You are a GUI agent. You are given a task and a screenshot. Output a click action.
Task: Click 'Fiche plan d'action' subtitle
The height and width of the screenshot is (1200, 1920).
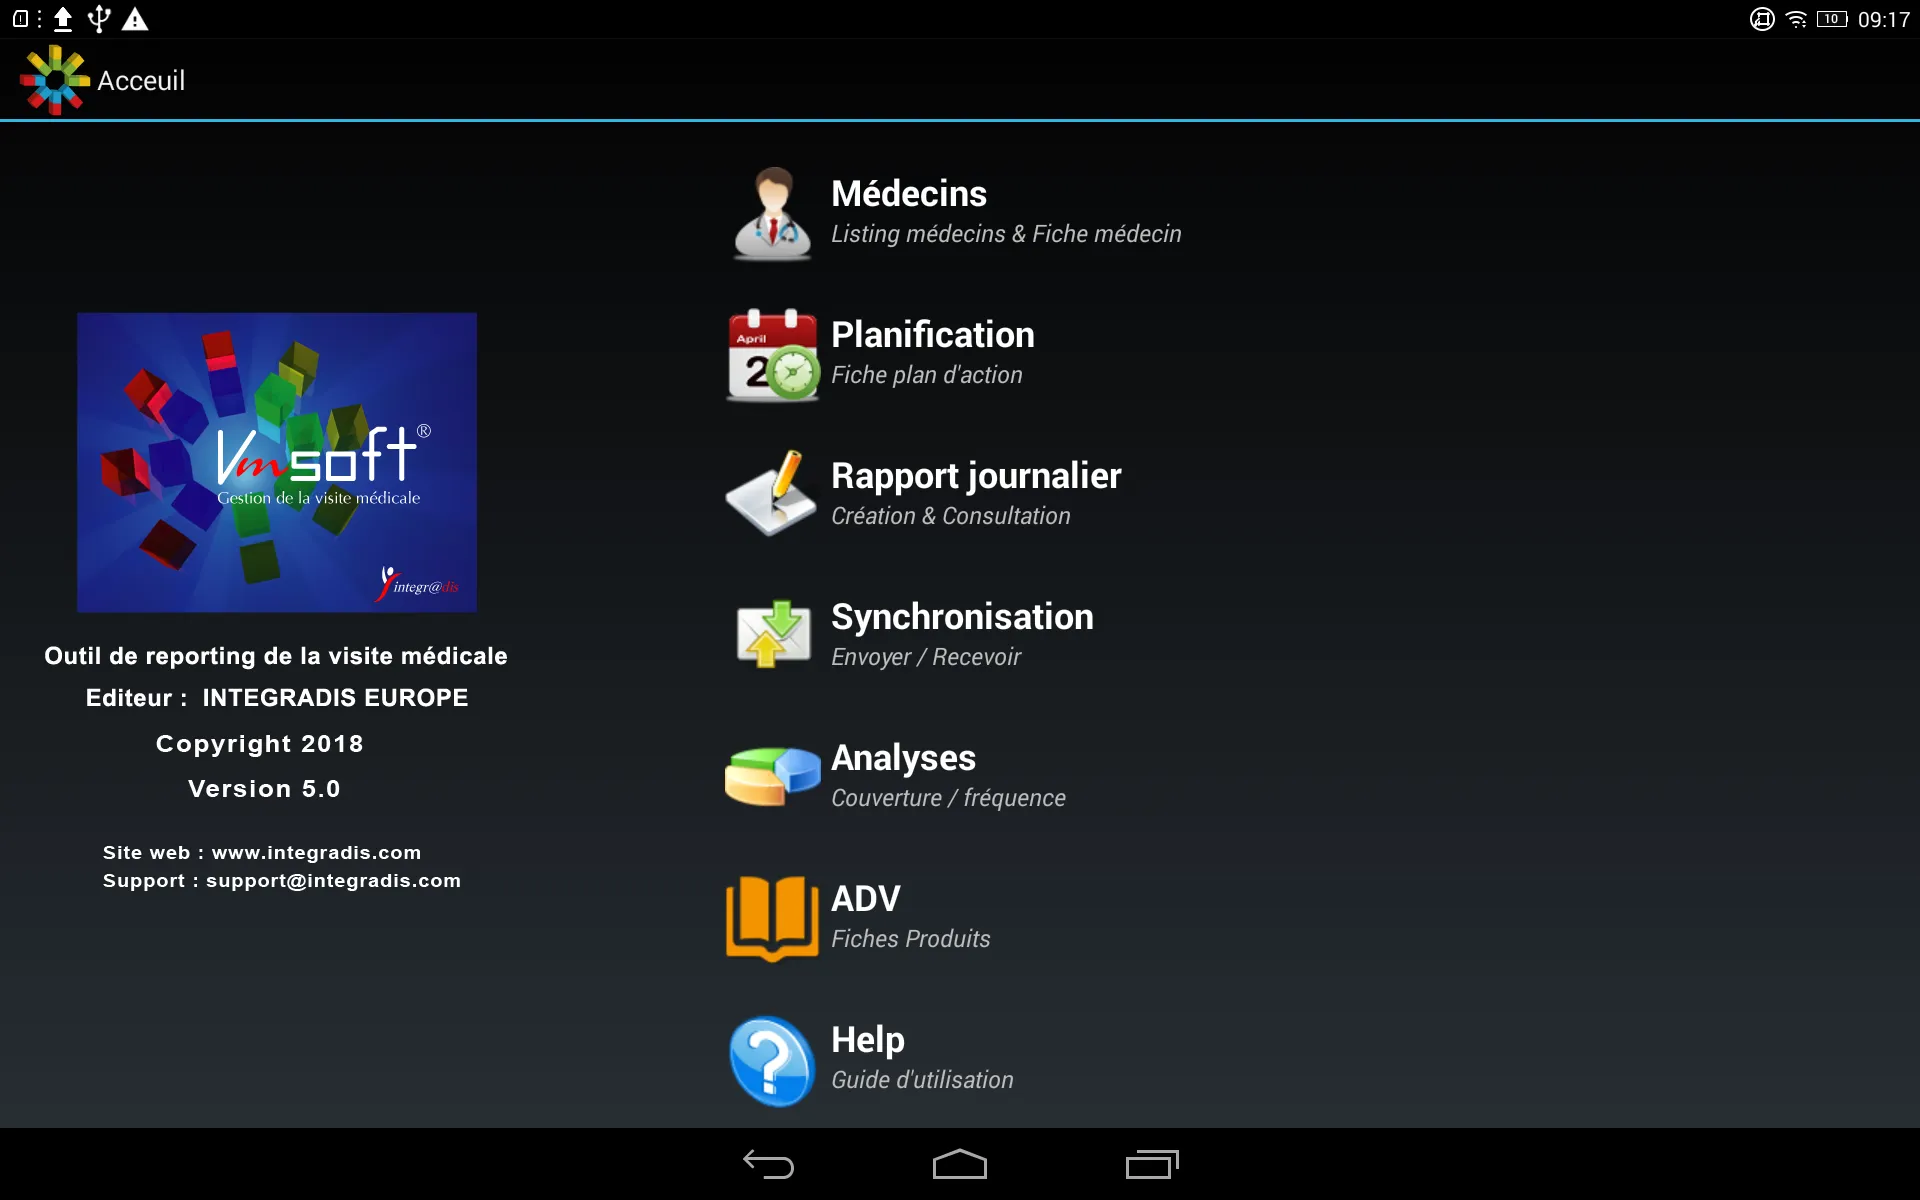tap(927, 375)
